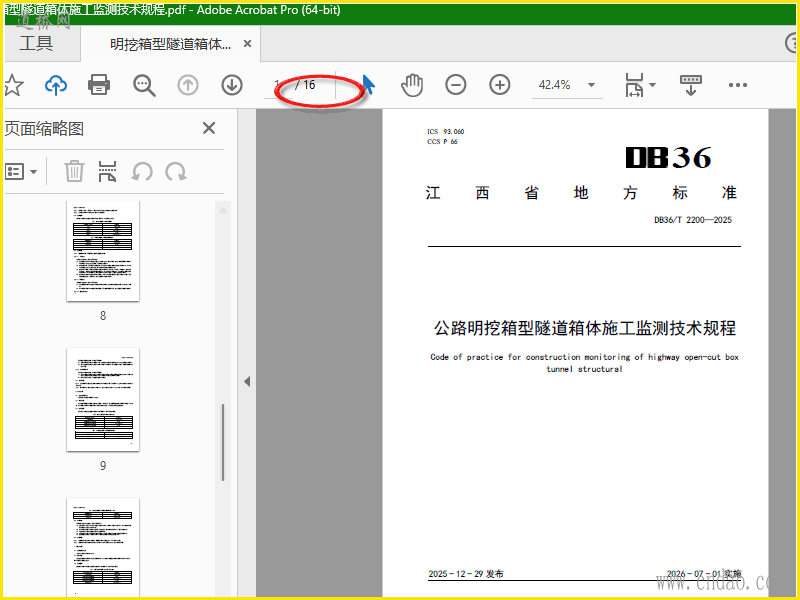800x600 pixels.
Task: Print the document with the printer icon
Action: tap(99, 85)
